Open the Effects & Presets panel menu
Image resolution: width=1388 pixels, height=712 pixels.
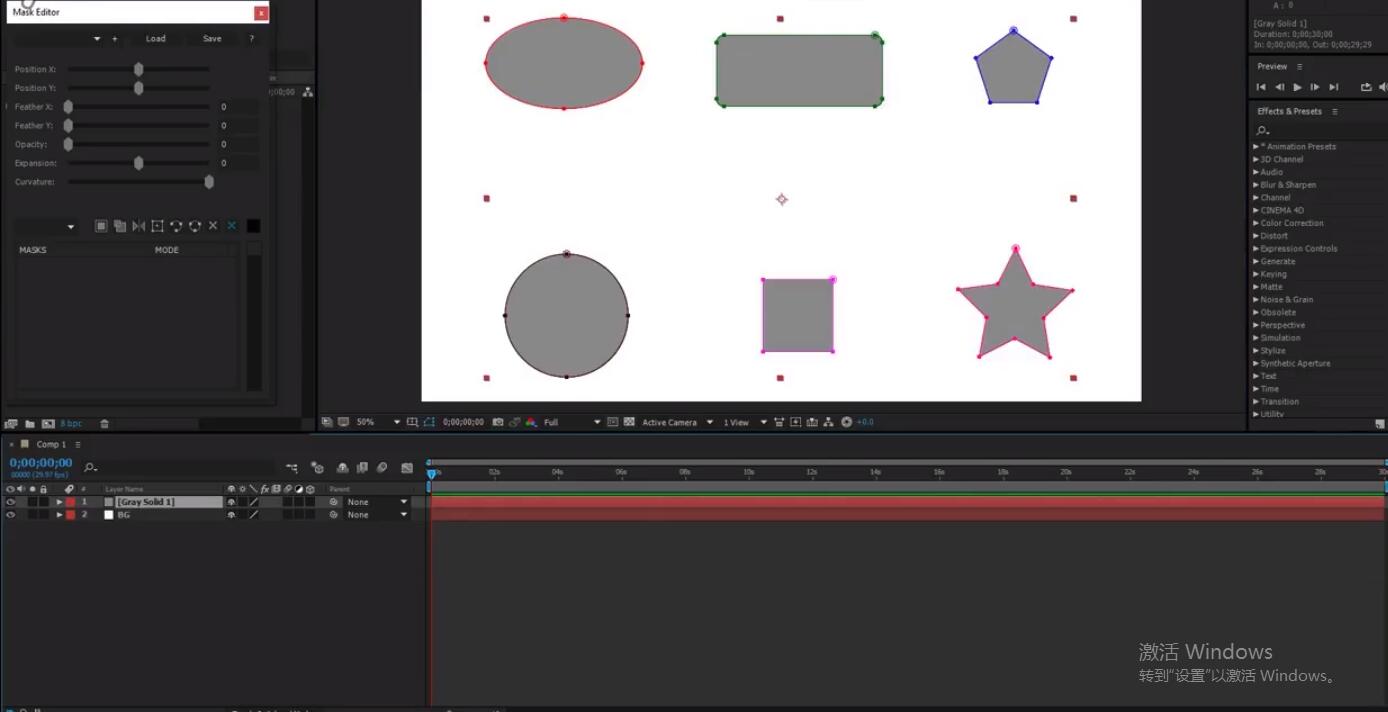coord(1334,111)
